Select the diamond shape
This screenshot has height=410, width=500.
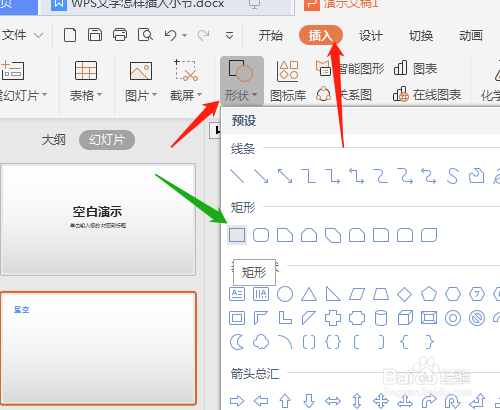click(x=405, y=294)
